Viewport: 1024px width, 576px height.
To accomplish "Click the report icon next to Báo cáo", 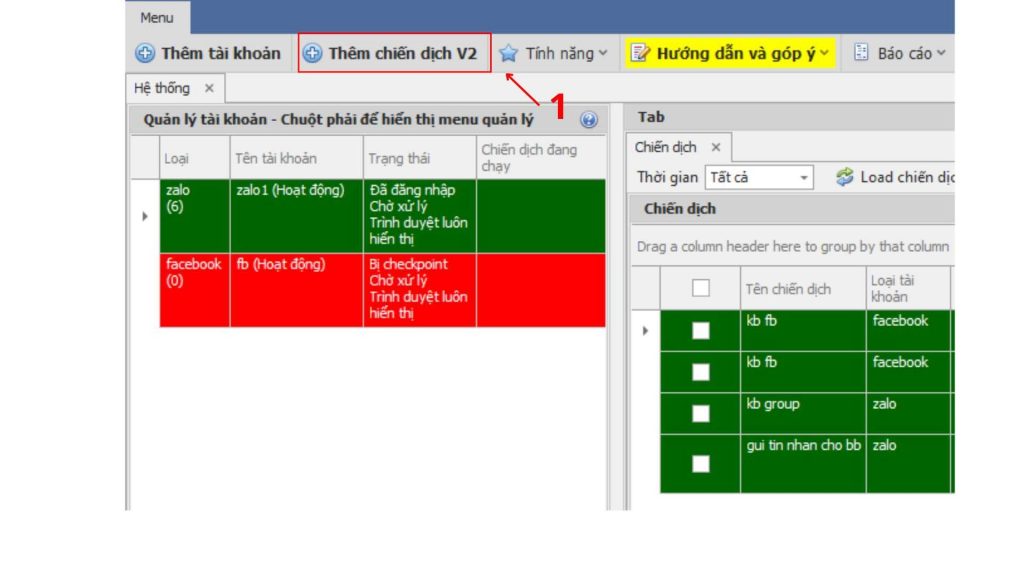I will coord(862,54).
